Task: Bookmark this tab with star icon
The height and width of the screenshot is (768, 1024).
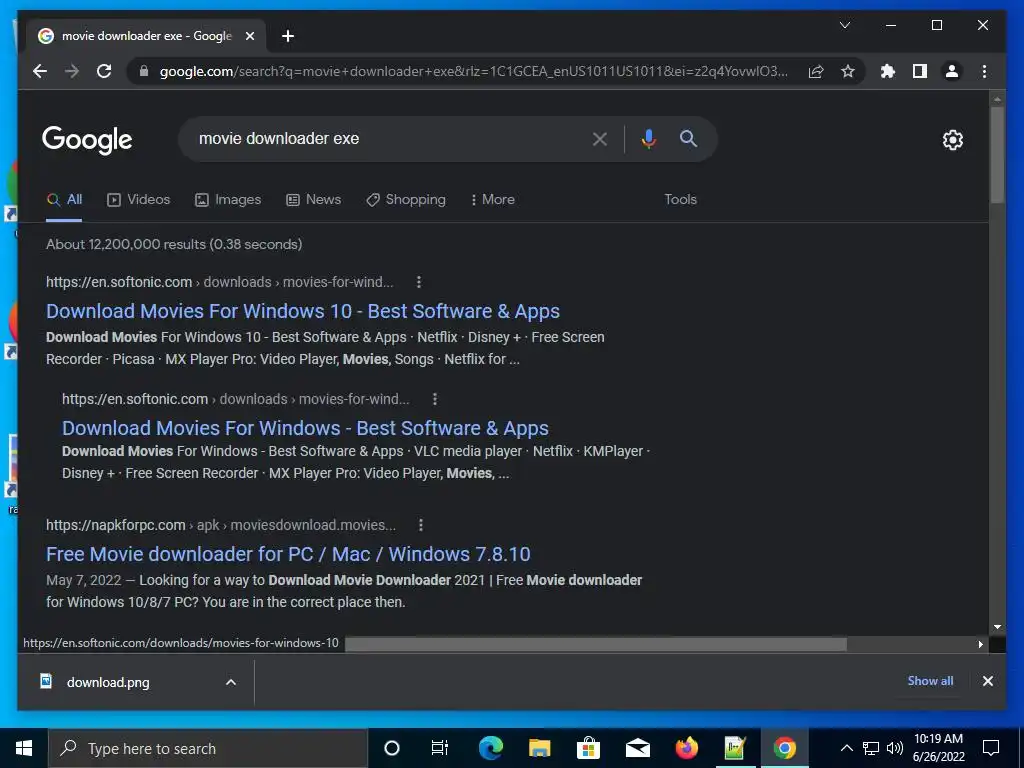Action: [x=848, y=71]
